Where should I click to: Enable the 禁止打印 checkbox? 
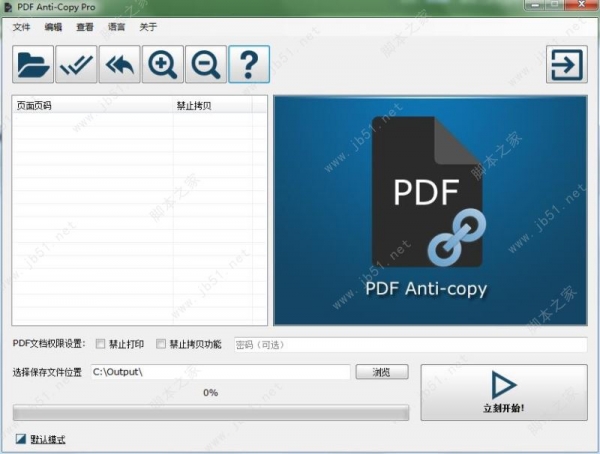coord(100,344)
